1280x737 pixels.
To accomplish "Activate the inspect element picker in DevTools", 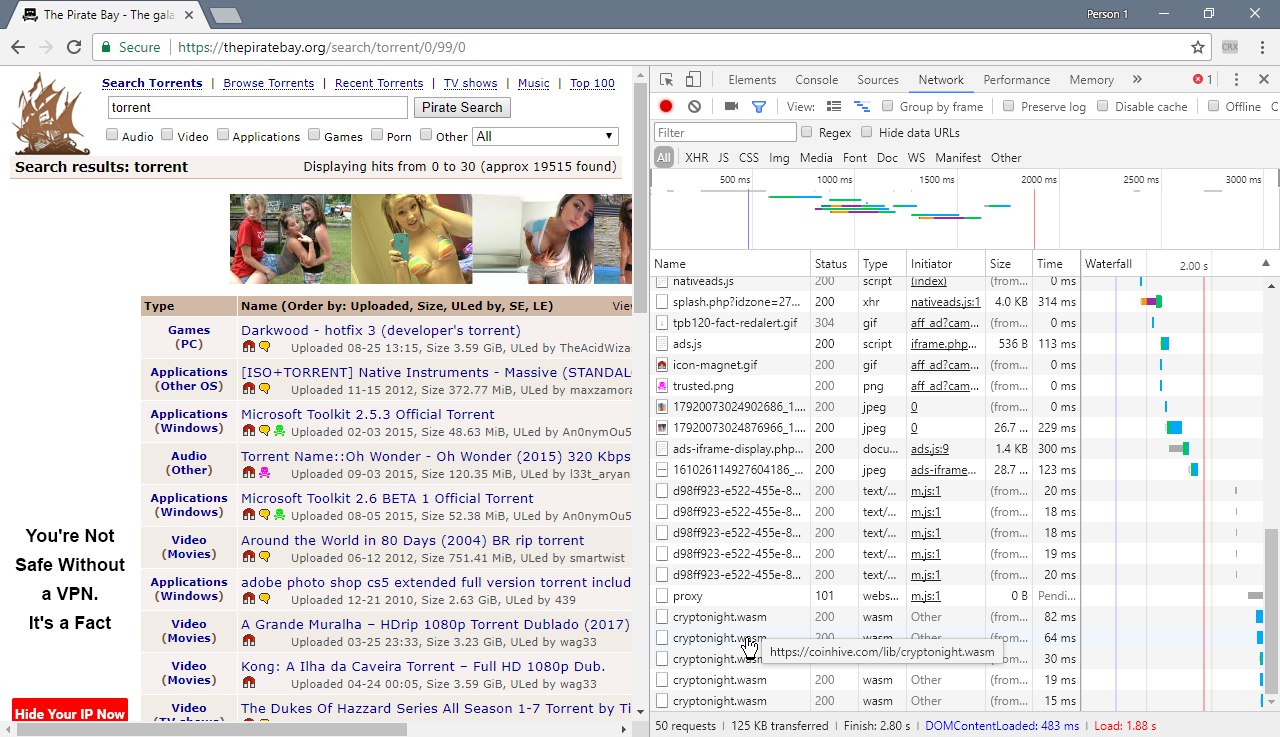I will [x=667, y=80].
